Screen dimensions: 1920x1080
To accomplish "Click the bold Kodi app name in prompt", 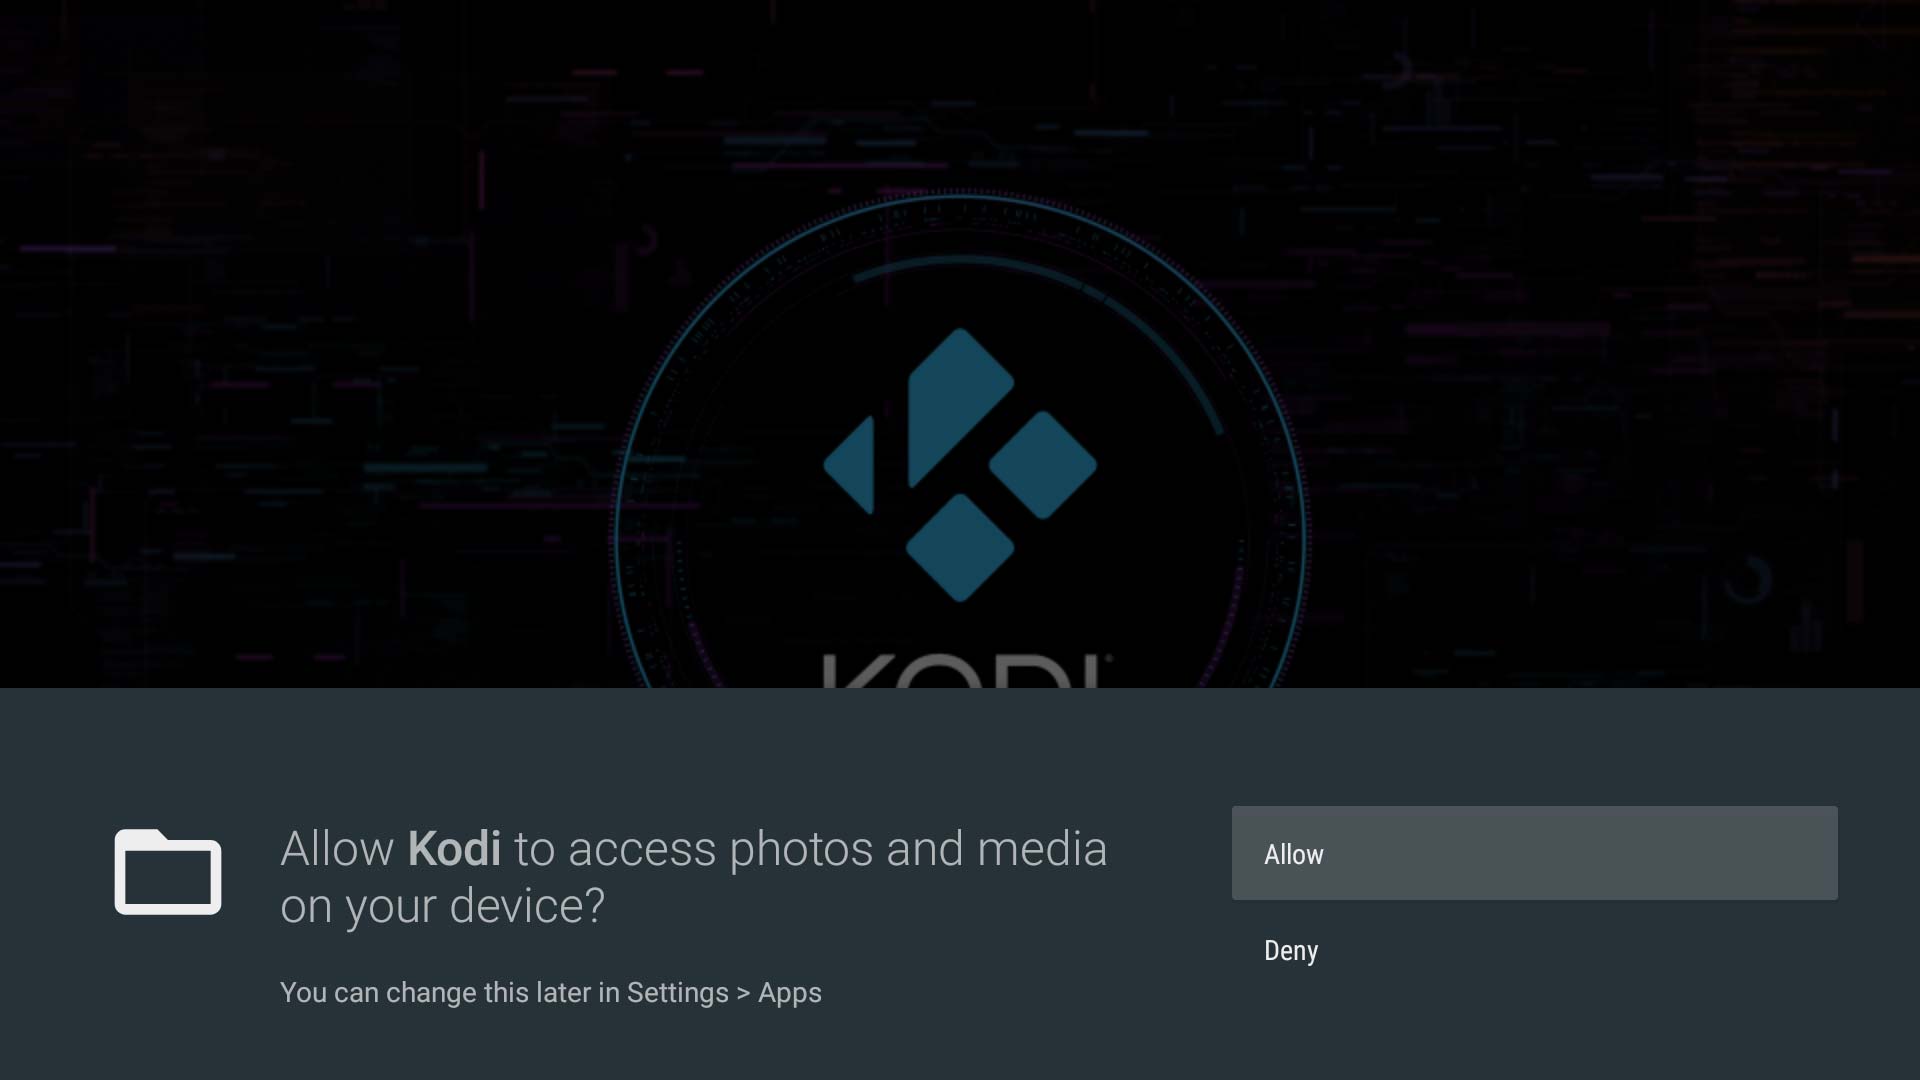I will coord(454,849).
